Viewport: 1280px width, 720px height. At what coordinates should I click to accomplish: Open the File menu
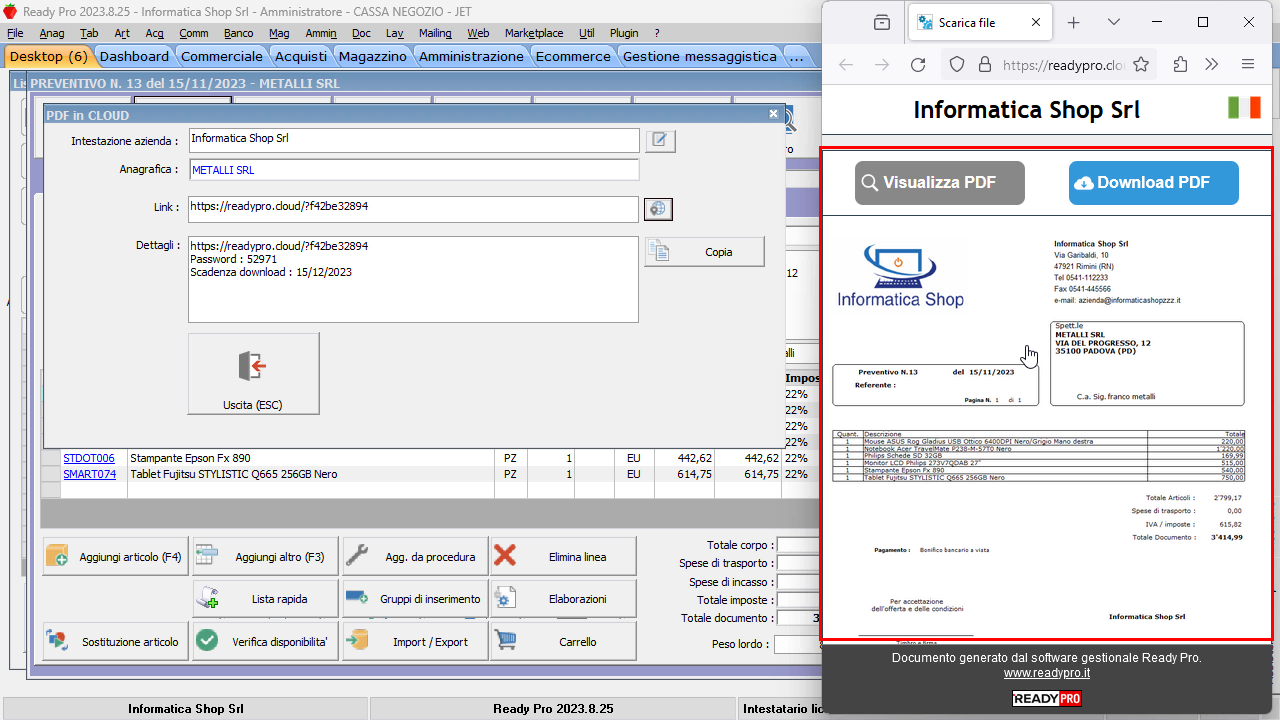pyautogui.click(x=15, y=33)
